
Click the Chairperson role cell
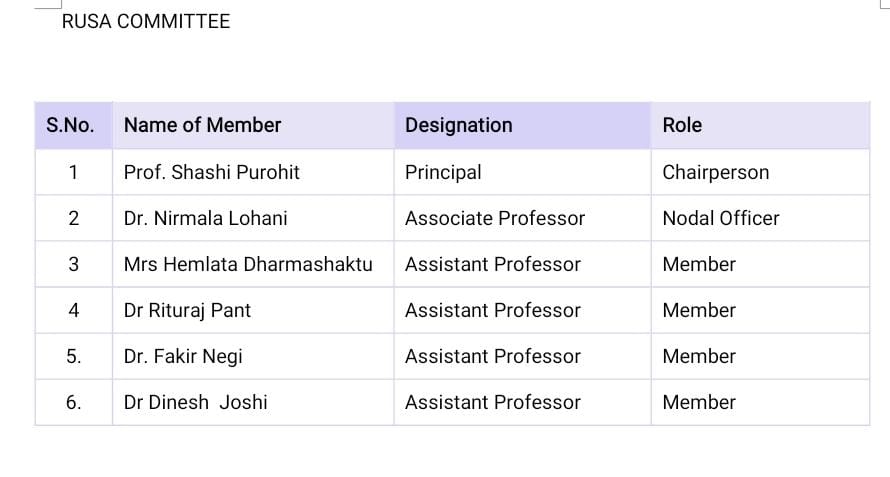pos(760,172)
